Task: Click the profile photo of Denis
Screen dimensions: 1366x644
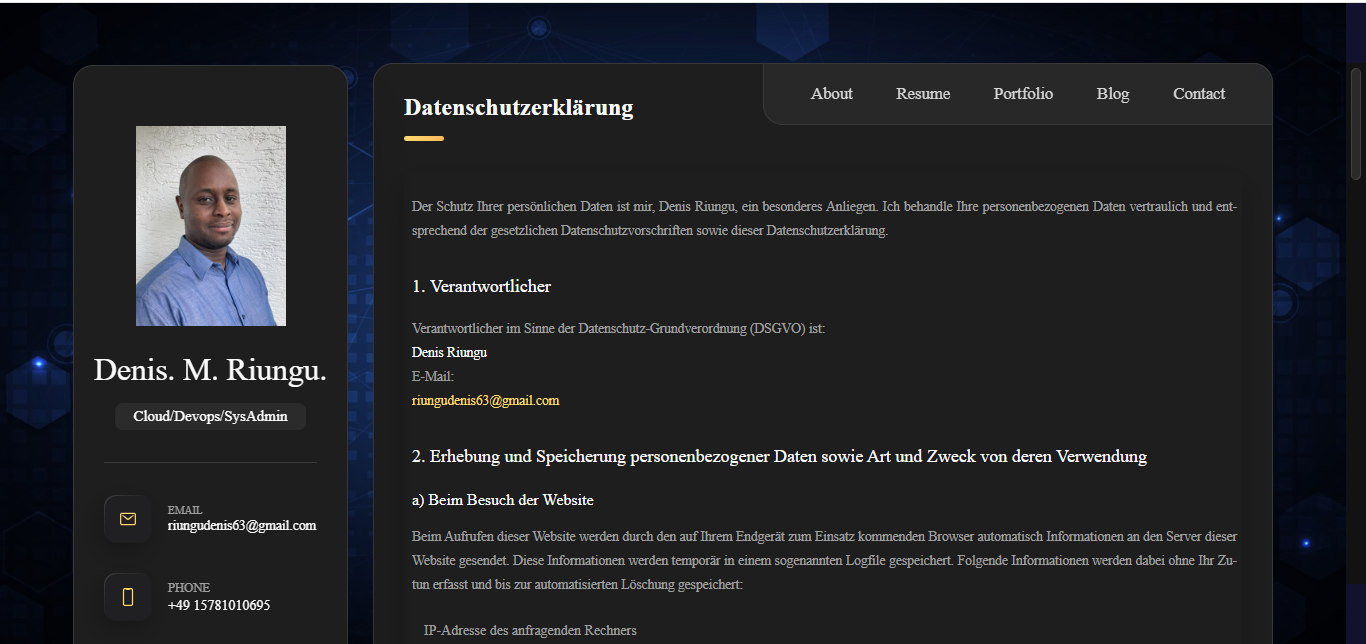Action: point(211,226)
